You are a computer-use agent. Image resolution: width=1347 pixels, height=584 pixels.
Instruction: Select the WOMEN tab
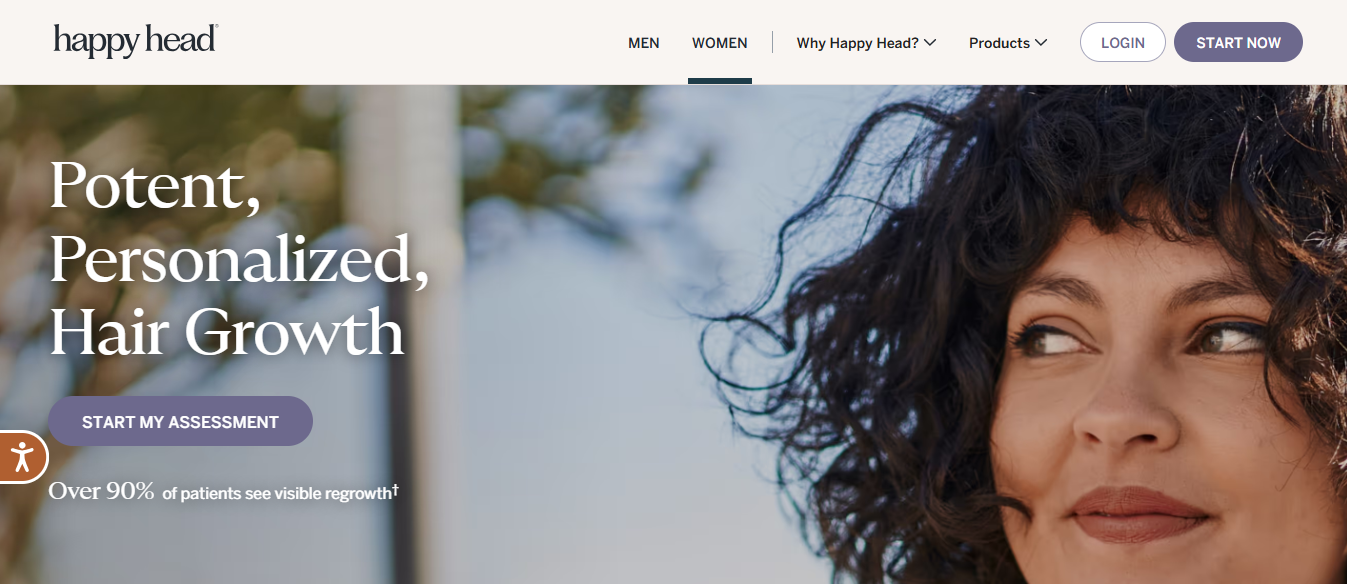[x=720, y=43]
